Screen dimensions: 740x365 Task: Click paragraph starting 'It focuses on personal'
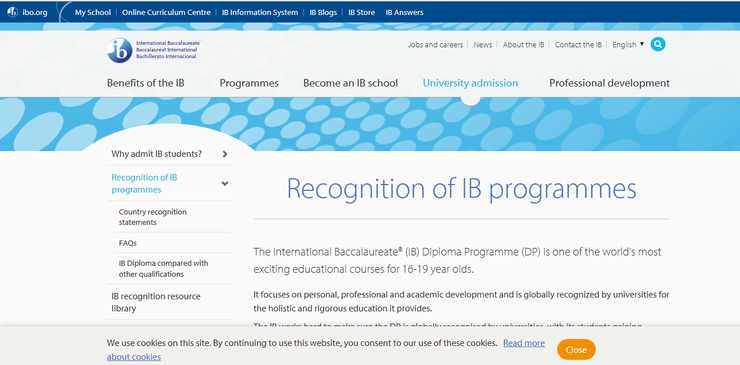462,302
